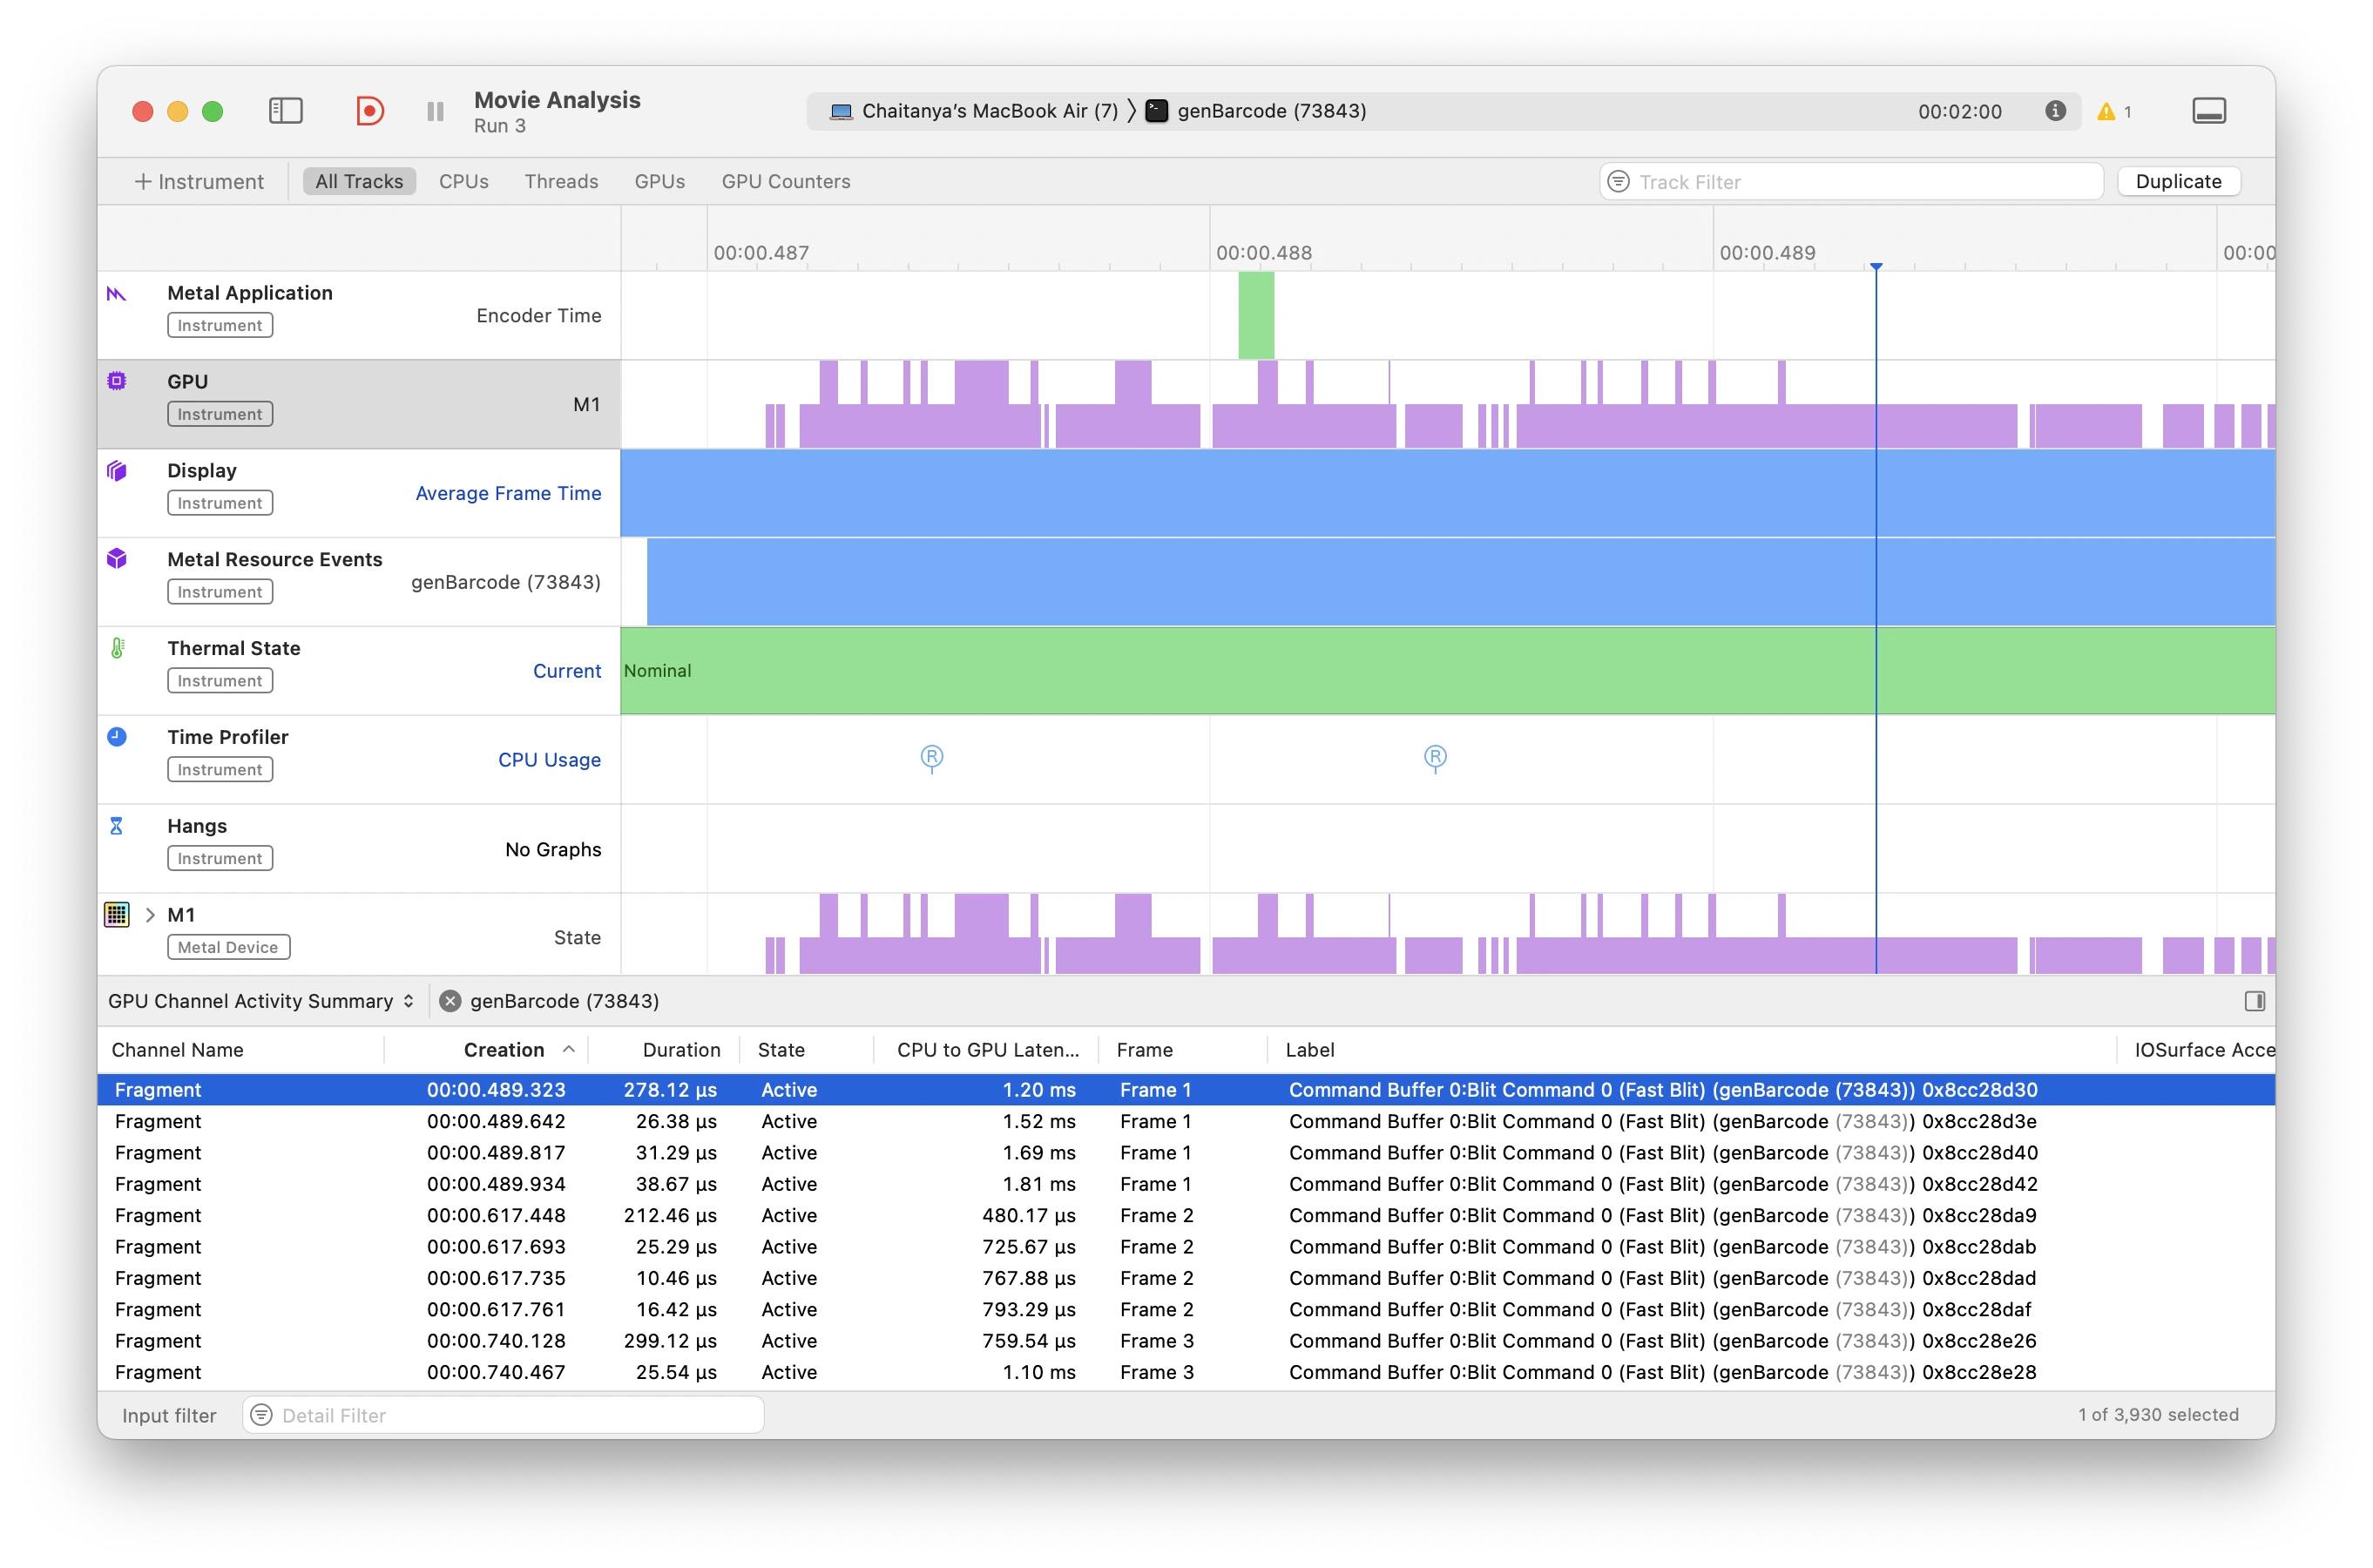
Task: Click the genBarcode terminal process icon
Action: pos(1156,111)
